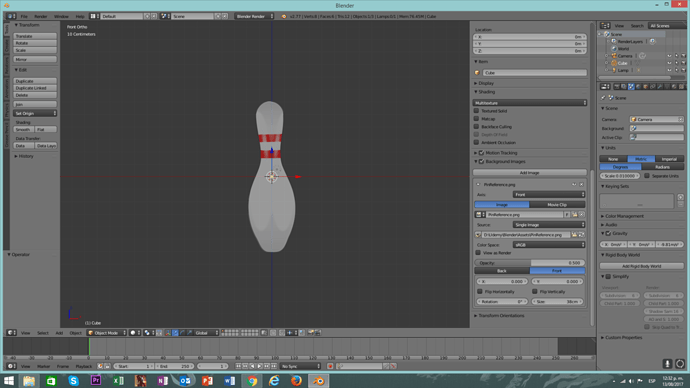Enable the Ambient Occlusion checkbox
The width and height of the screenshot is (690, 388).
(476, 143)
